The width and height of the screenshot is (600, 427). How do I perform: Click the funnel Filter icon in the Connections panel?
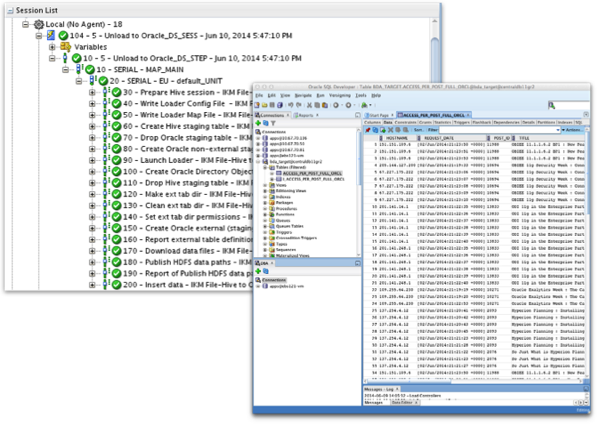click(x=273, y=123)
